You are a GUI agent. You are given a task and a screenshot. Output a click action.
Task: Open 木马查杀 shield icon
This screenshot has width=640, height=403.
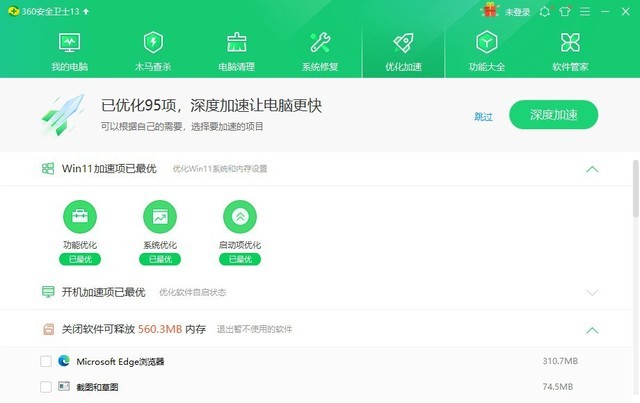click(x=153, y=42)
